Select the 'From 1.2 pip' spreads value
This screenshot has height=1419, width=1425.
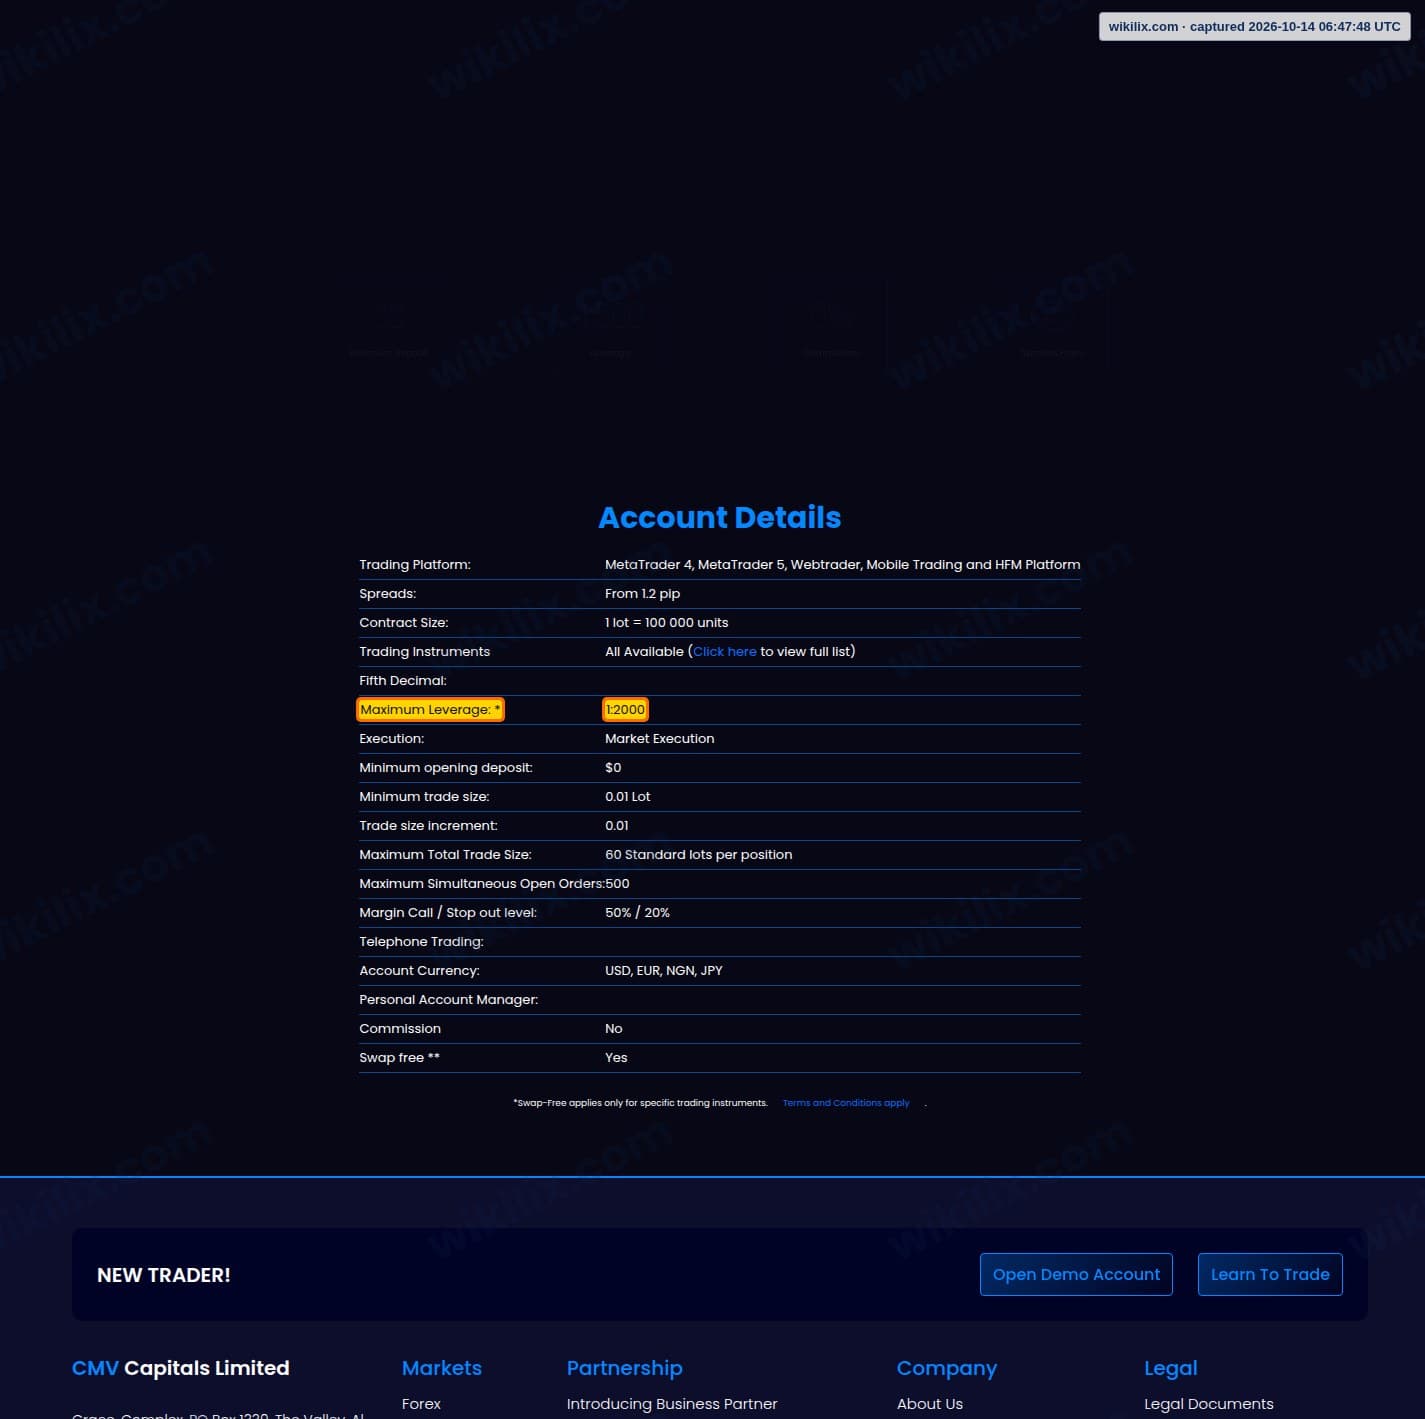click(642, 593)
